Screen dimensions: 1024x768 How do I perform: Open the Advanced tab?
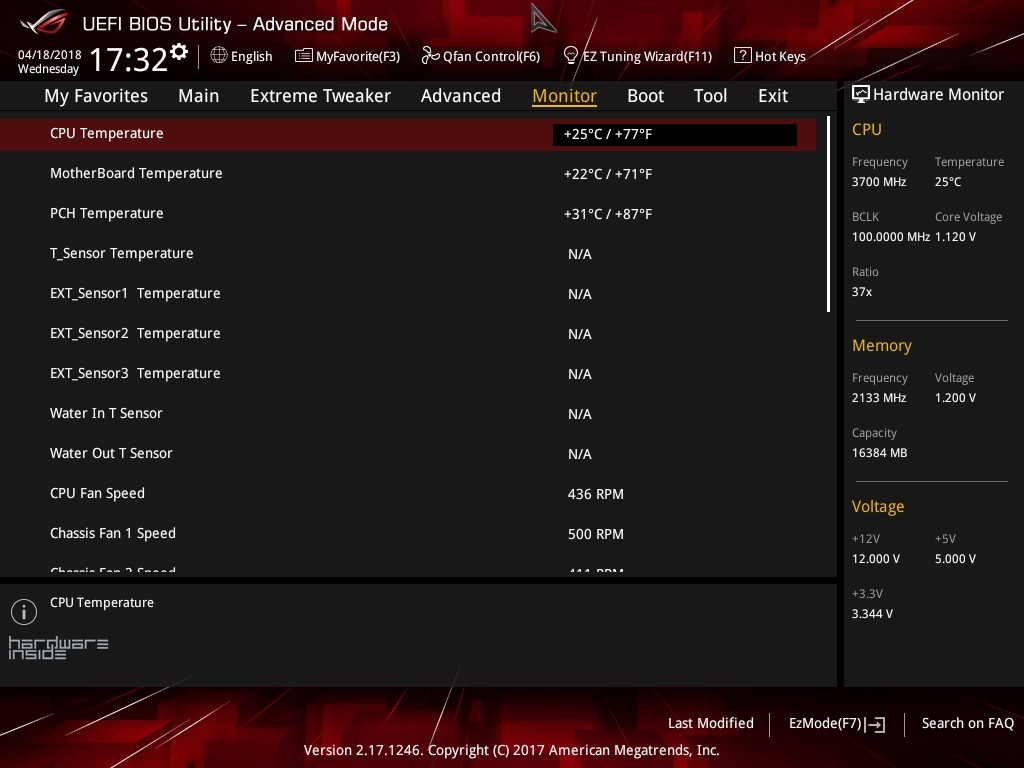pyautogui.click(x=460, y=96)
